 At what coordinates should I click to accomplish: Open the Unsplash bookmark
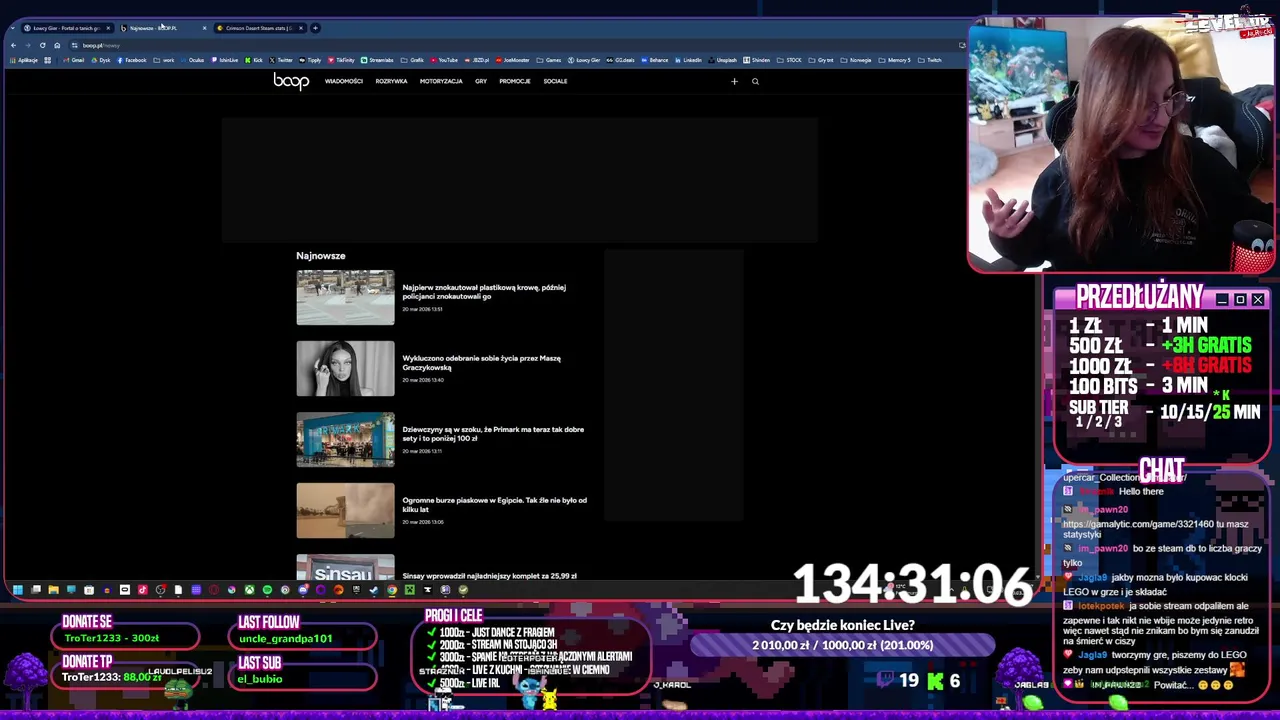click(723, 60)
